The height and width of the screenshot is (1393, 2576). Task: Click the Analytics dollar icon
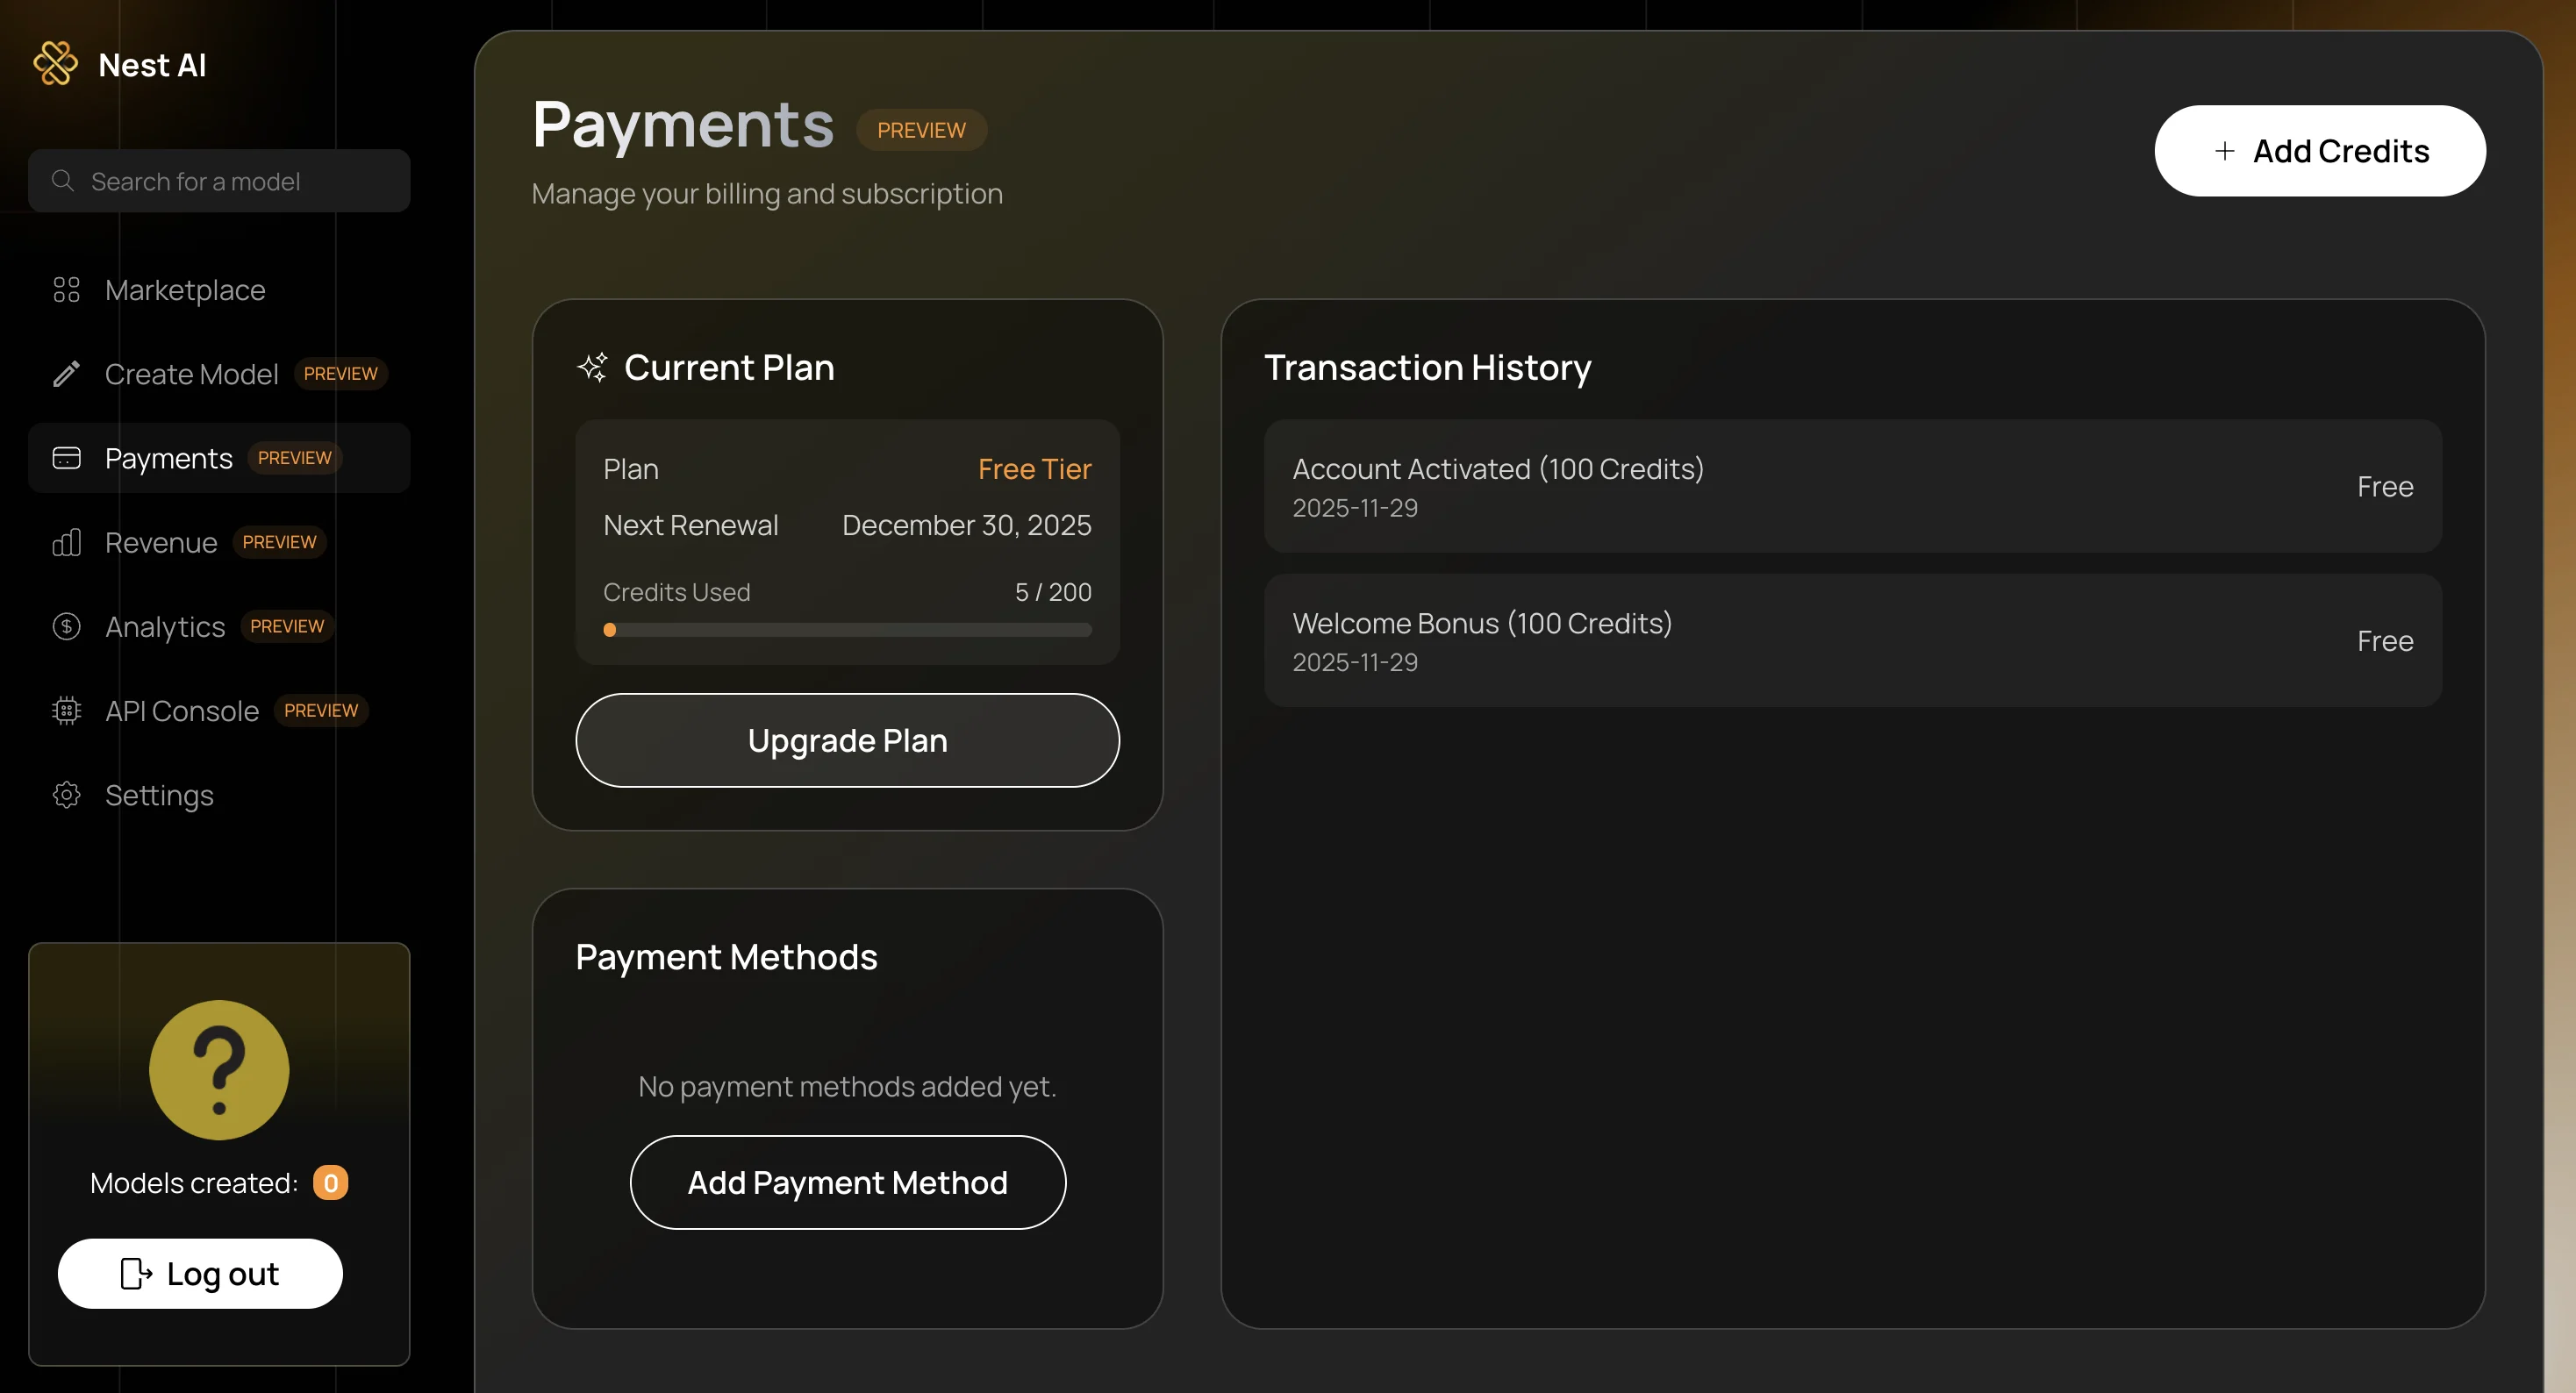coord(66,626)
